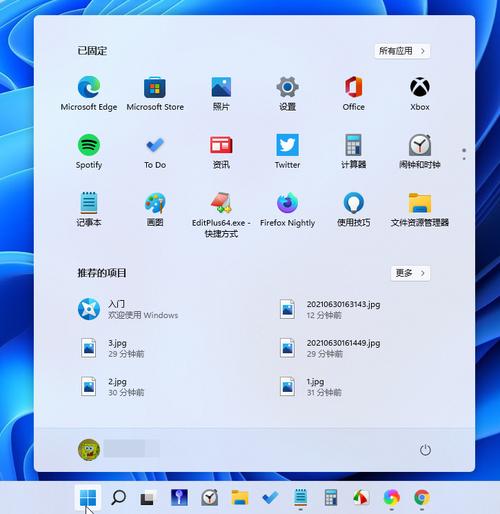Click pinned apps page indicator dots
The height and width of the screenshot is (514, 500).
coord(464,154)
